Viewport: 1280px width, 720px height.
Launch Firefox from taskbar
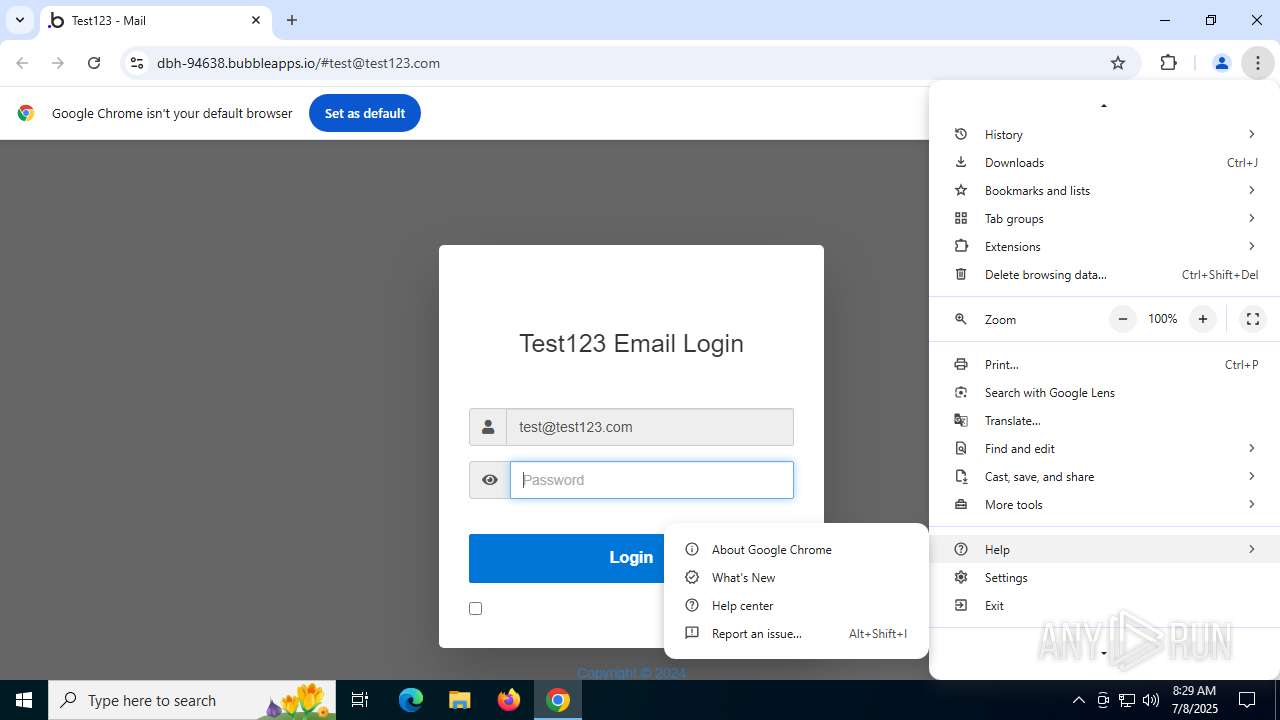508,700
